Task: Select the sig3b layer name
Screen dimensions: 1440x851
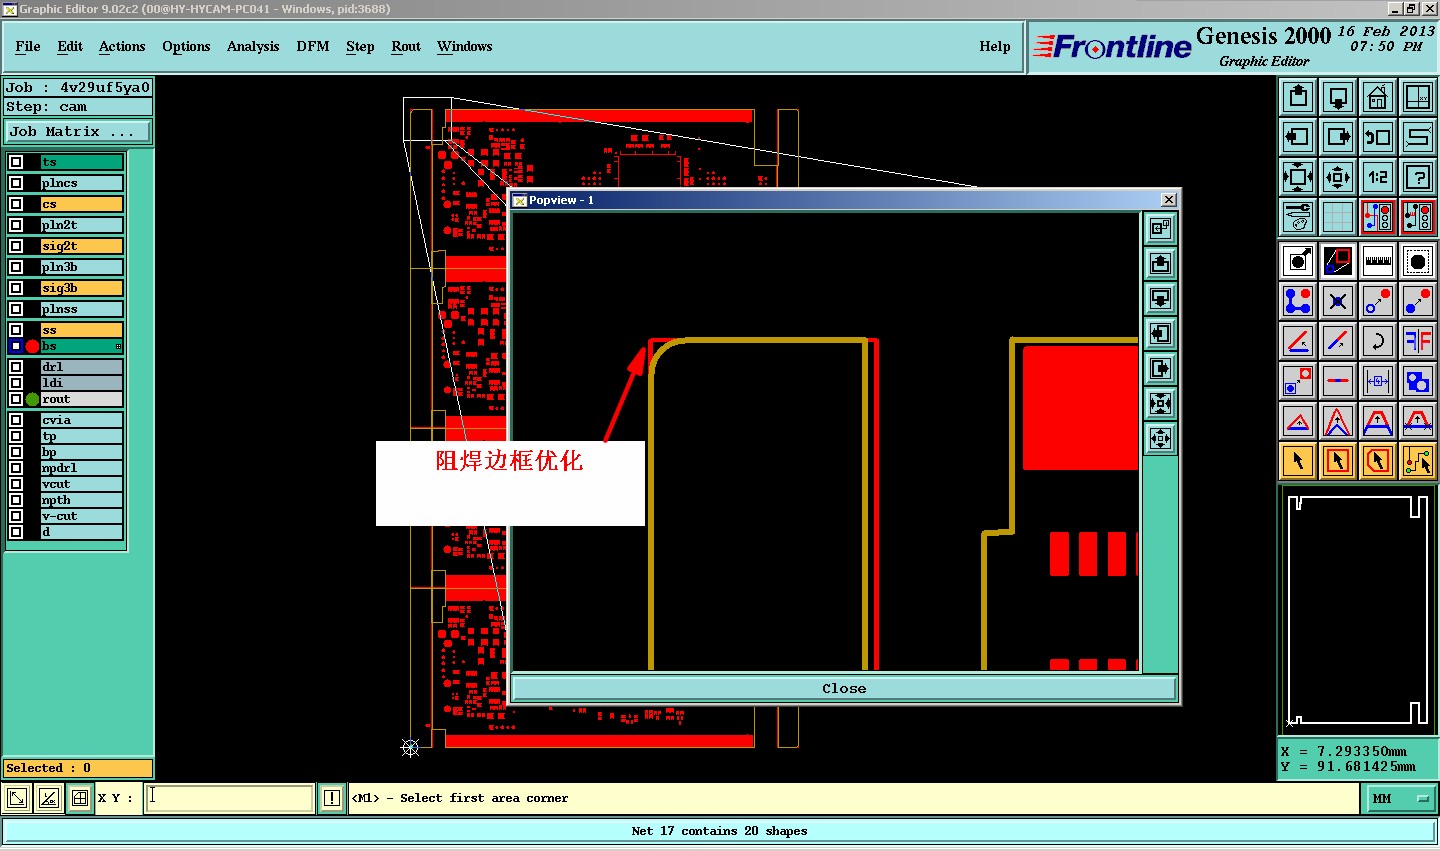Action: tap(82, 288)
